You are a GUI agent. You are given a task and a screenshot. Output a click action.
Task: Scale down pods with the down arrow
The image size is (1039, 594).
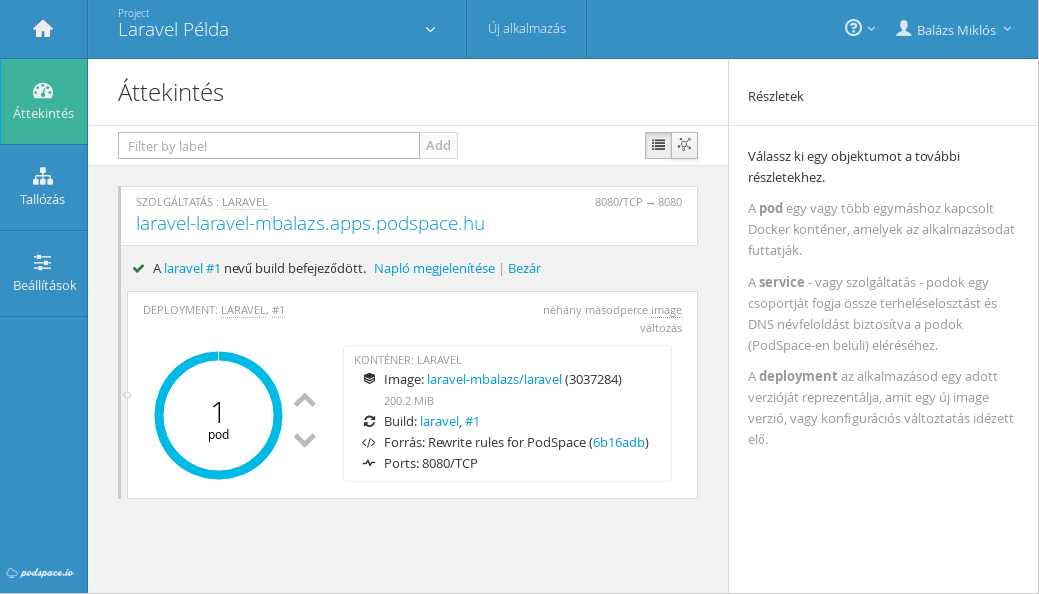click(305, 440)
